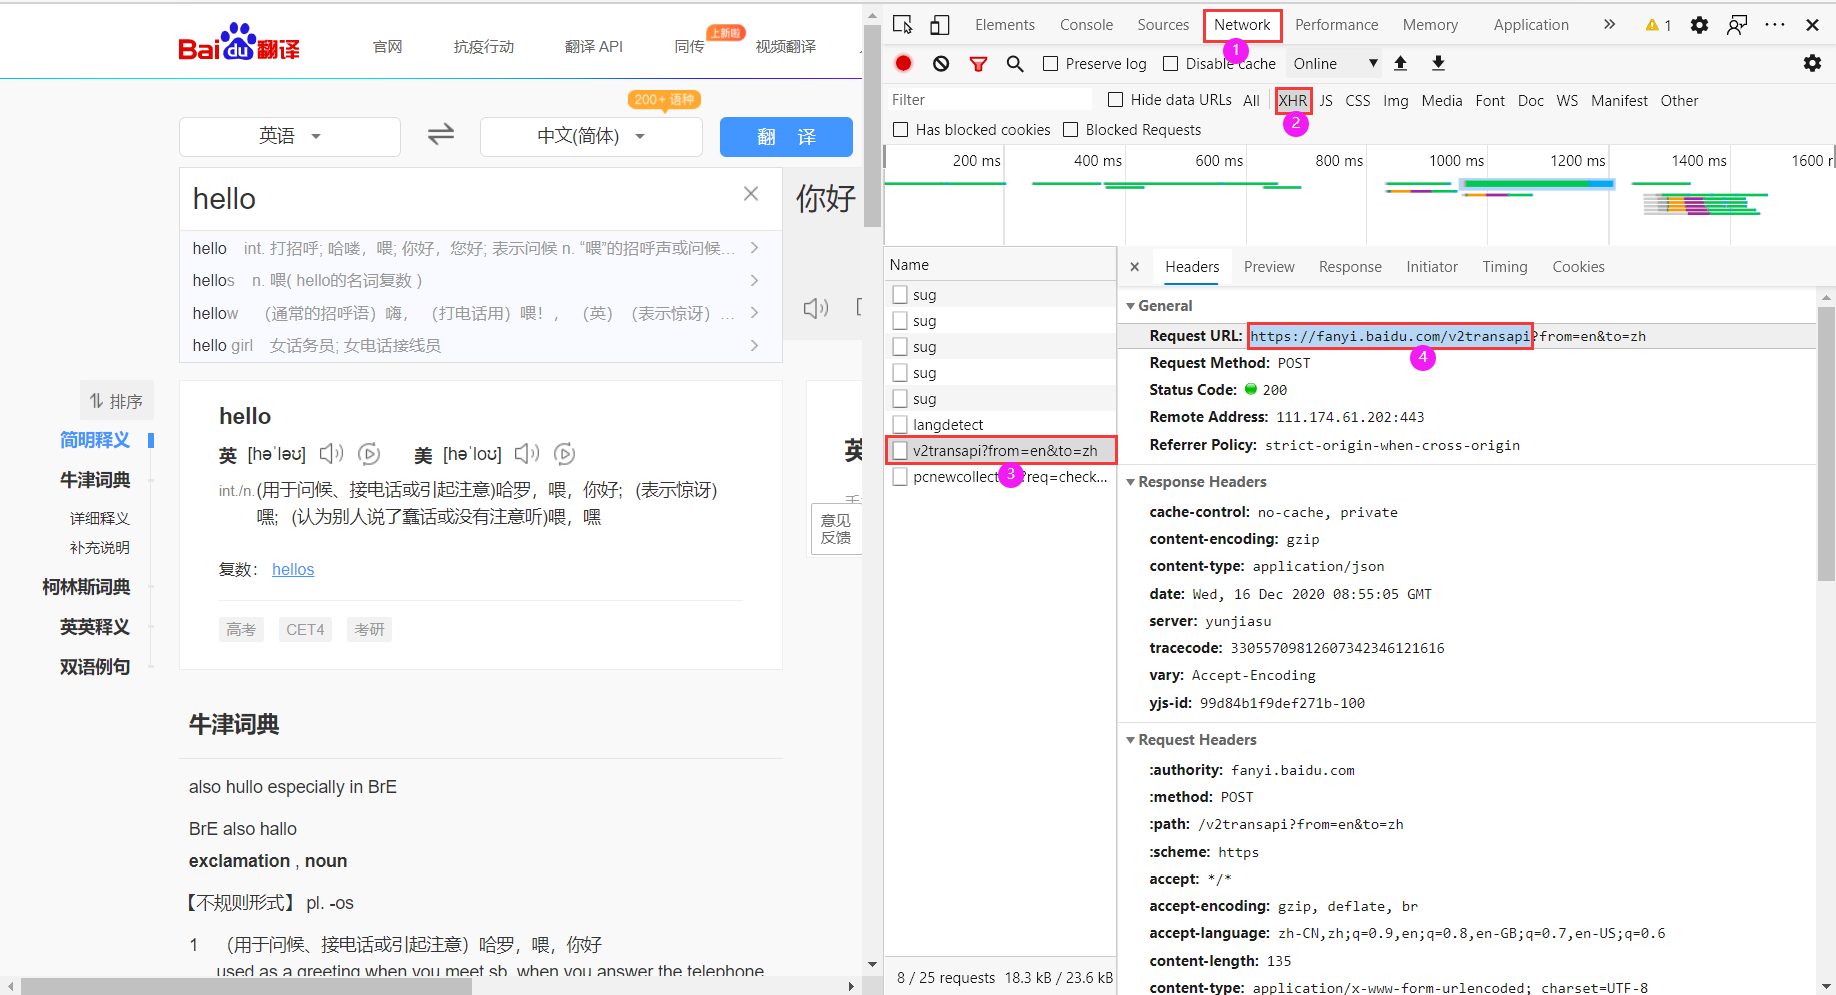The image size is (1836, 995).
Task: Click American pronunciation repeat play circle
Action: click(565, 454)
